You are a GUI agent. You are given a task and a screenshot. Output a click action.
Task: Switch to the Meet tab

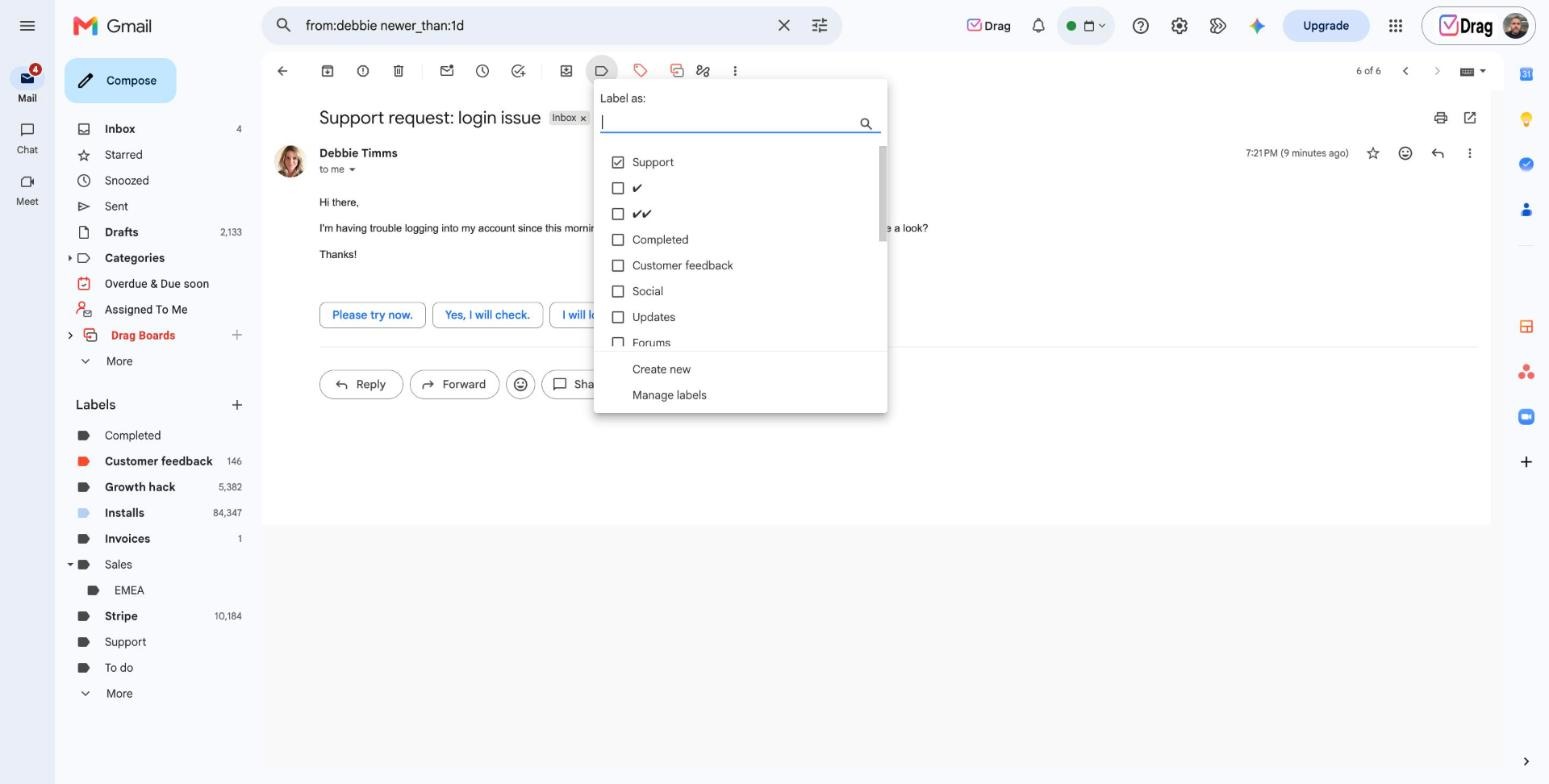click(27, 190)
